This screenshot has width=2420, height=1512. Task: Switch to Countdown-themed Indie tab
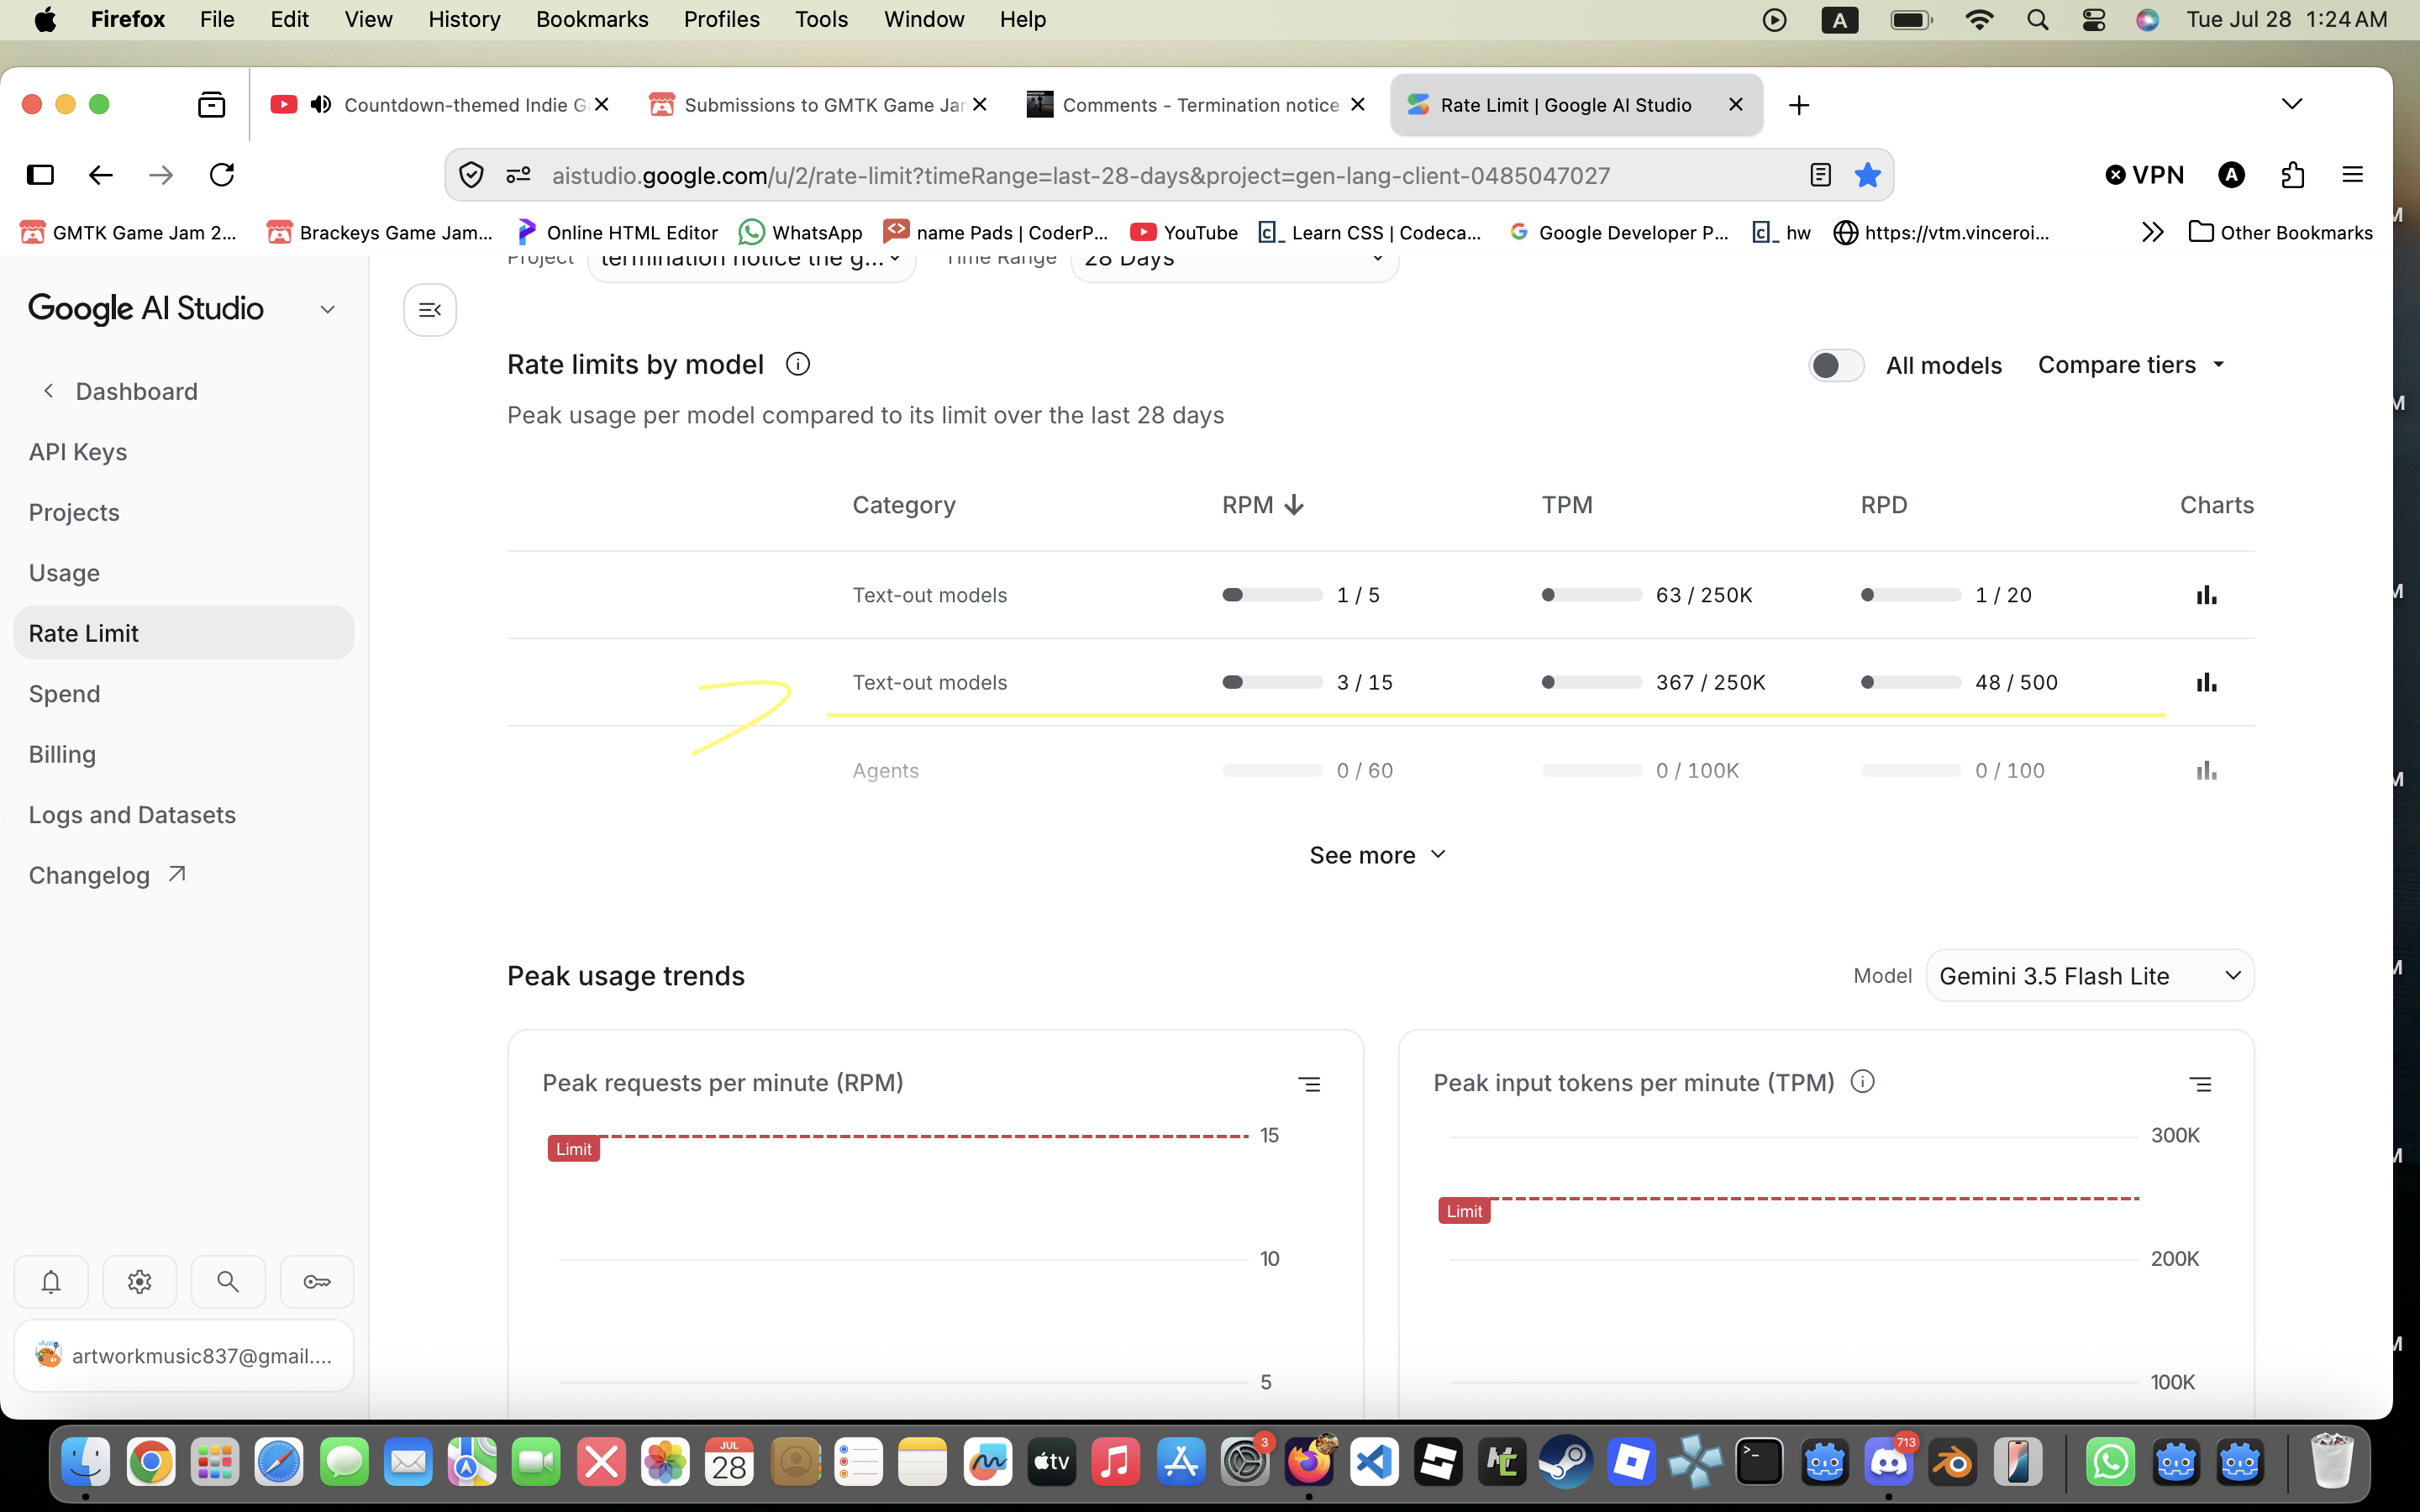click(x=440, y=105)
